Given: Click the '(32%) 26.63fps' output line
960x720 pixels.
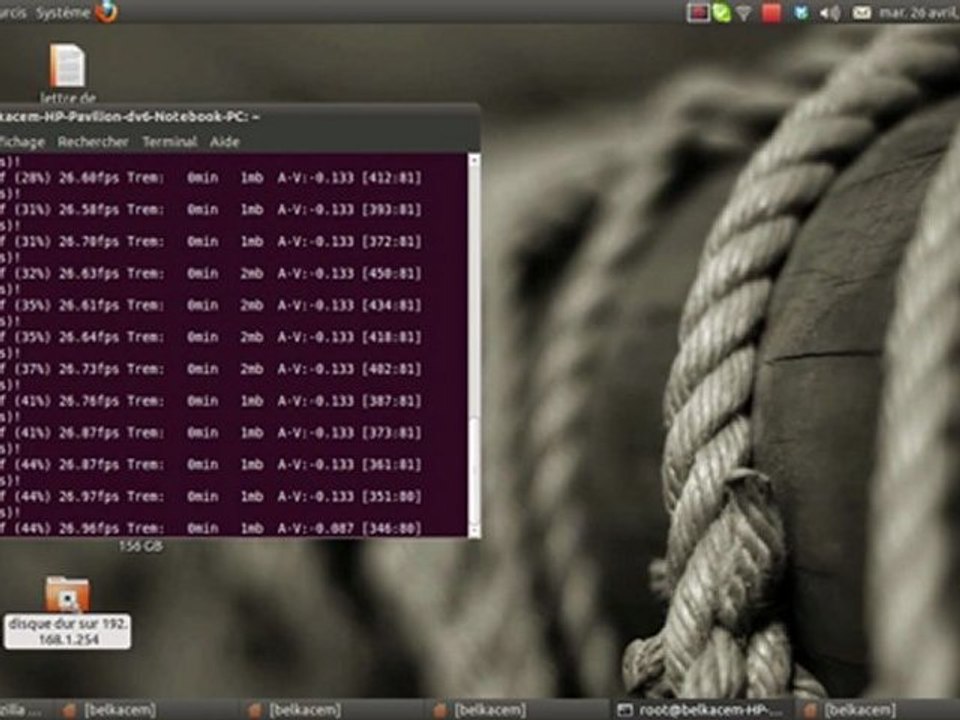Looking at the screenshot, I should click(x=211, y=274).
